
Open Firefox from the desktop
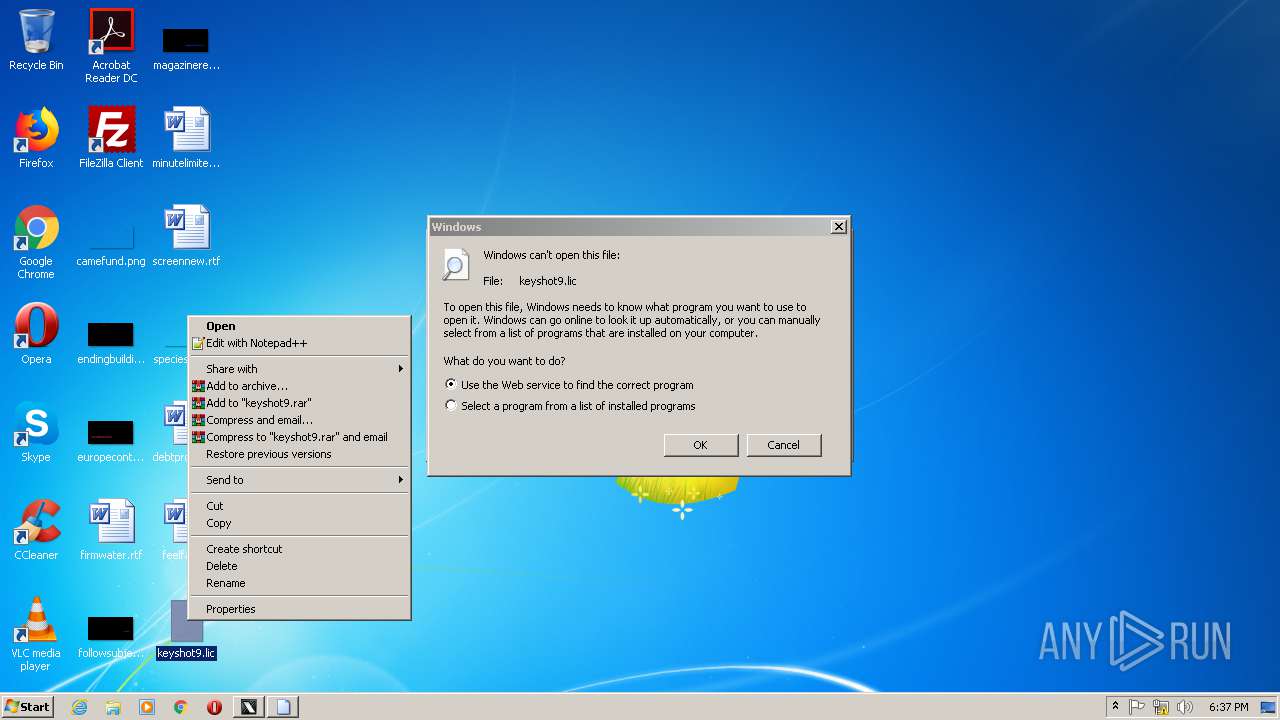pyautogui.click(x=36, y=138)
